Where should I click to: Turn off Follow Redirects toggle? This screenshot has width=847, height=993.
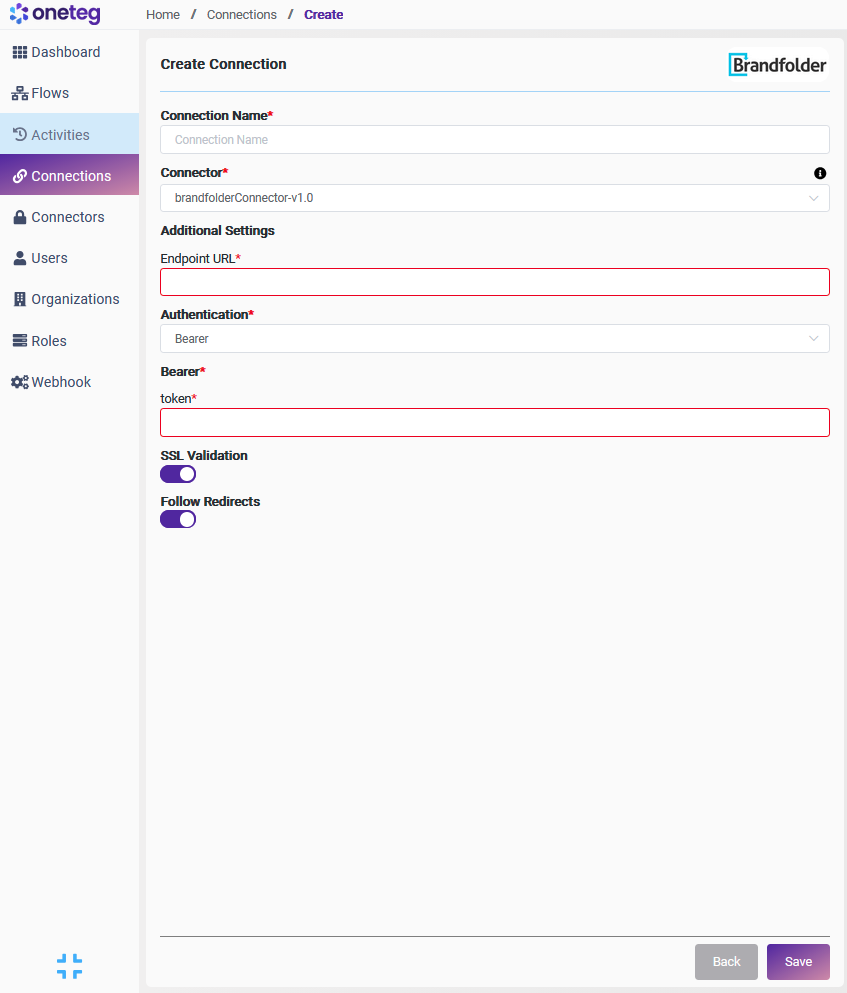(x=178, y=519)
